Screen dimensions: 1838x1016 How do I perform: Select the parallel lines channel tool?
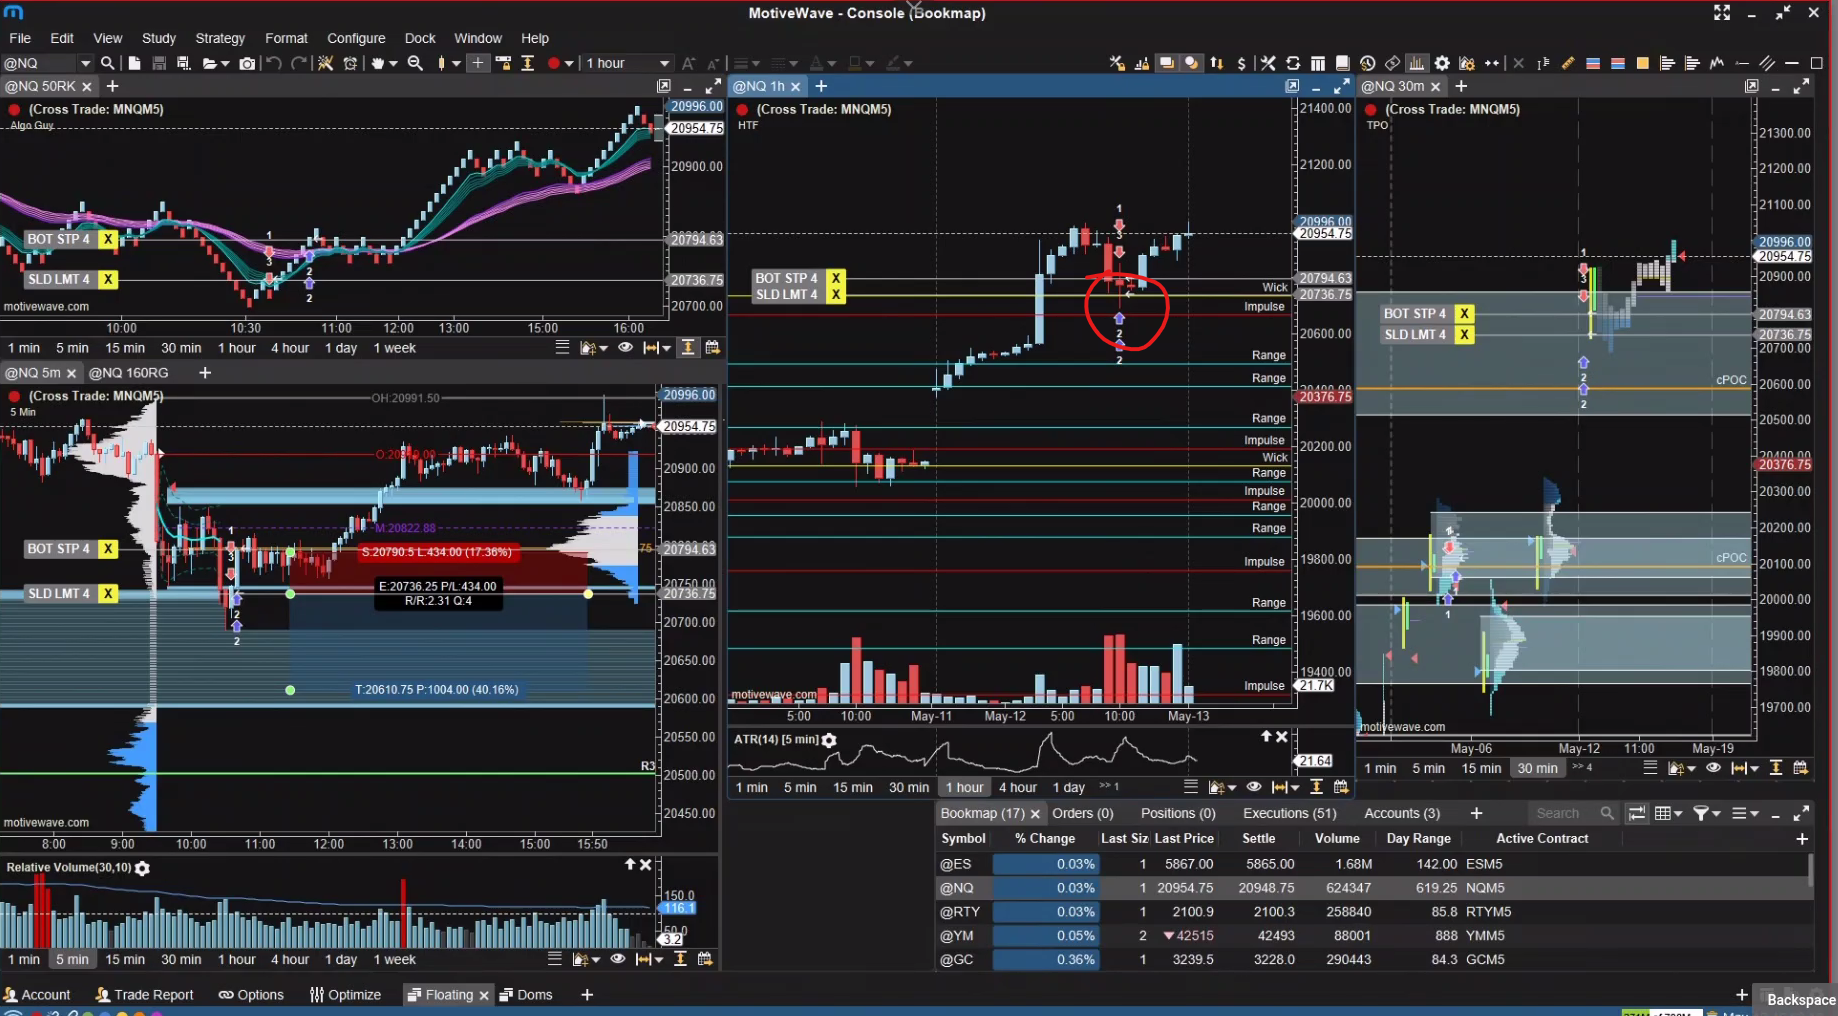click(1767, 63)
